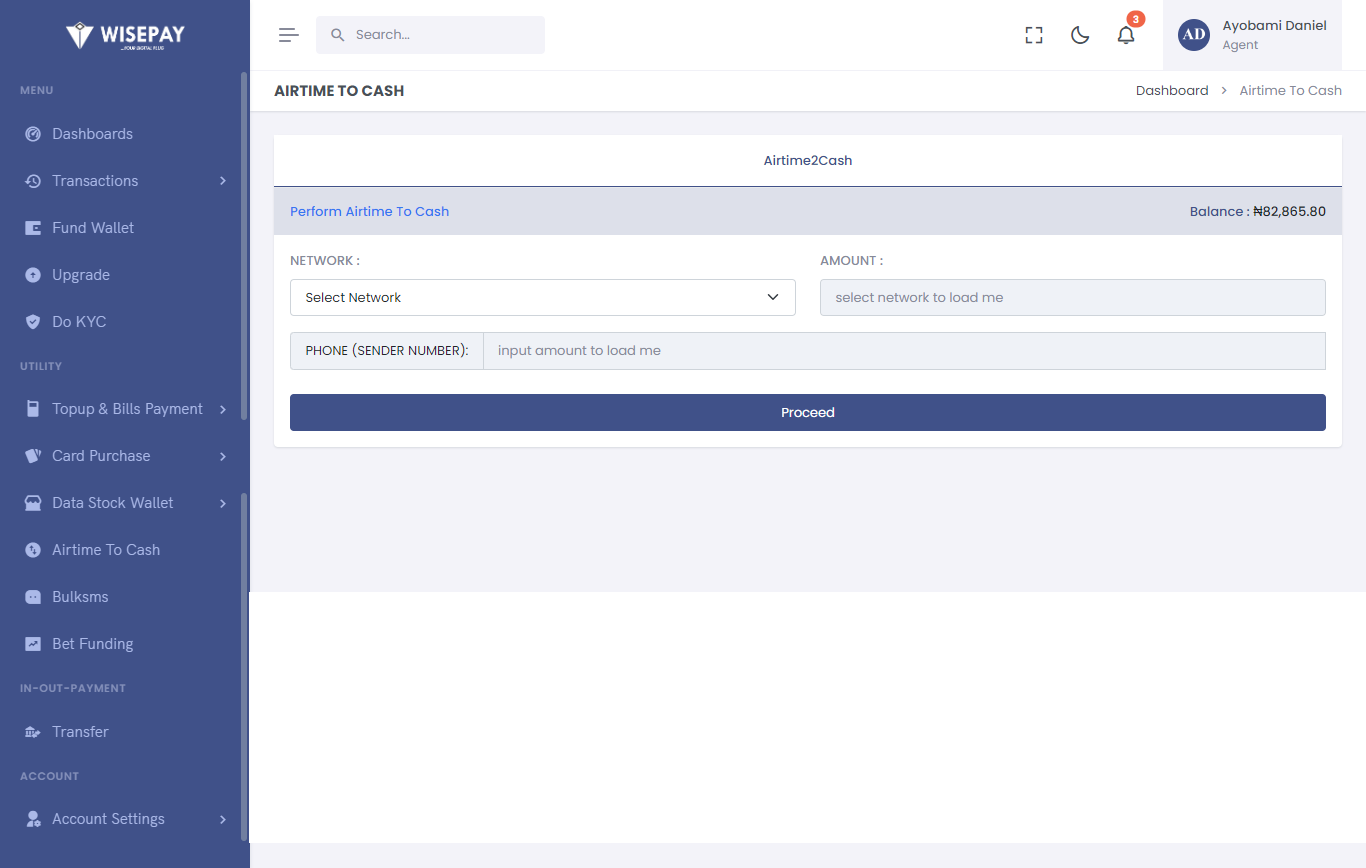Open notifications bell with 3 alerts
This screenshot has width=1366, height=868.
[1126, 35]
